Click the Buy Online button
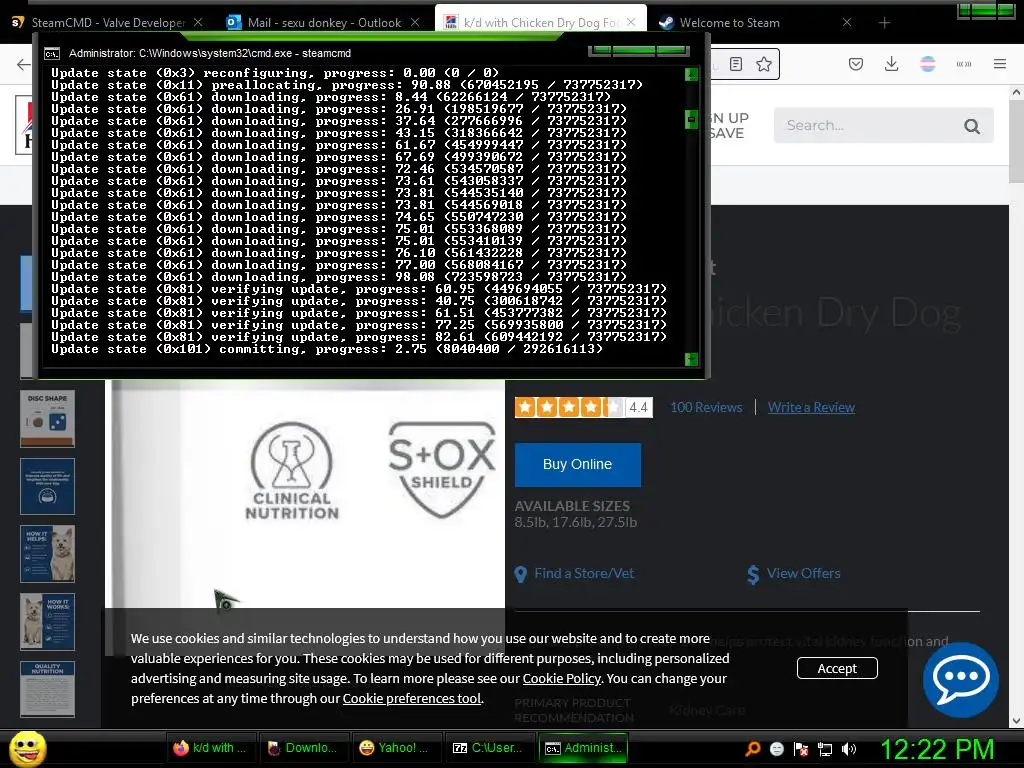This screenshot has height=768, width=1024. 577,464
